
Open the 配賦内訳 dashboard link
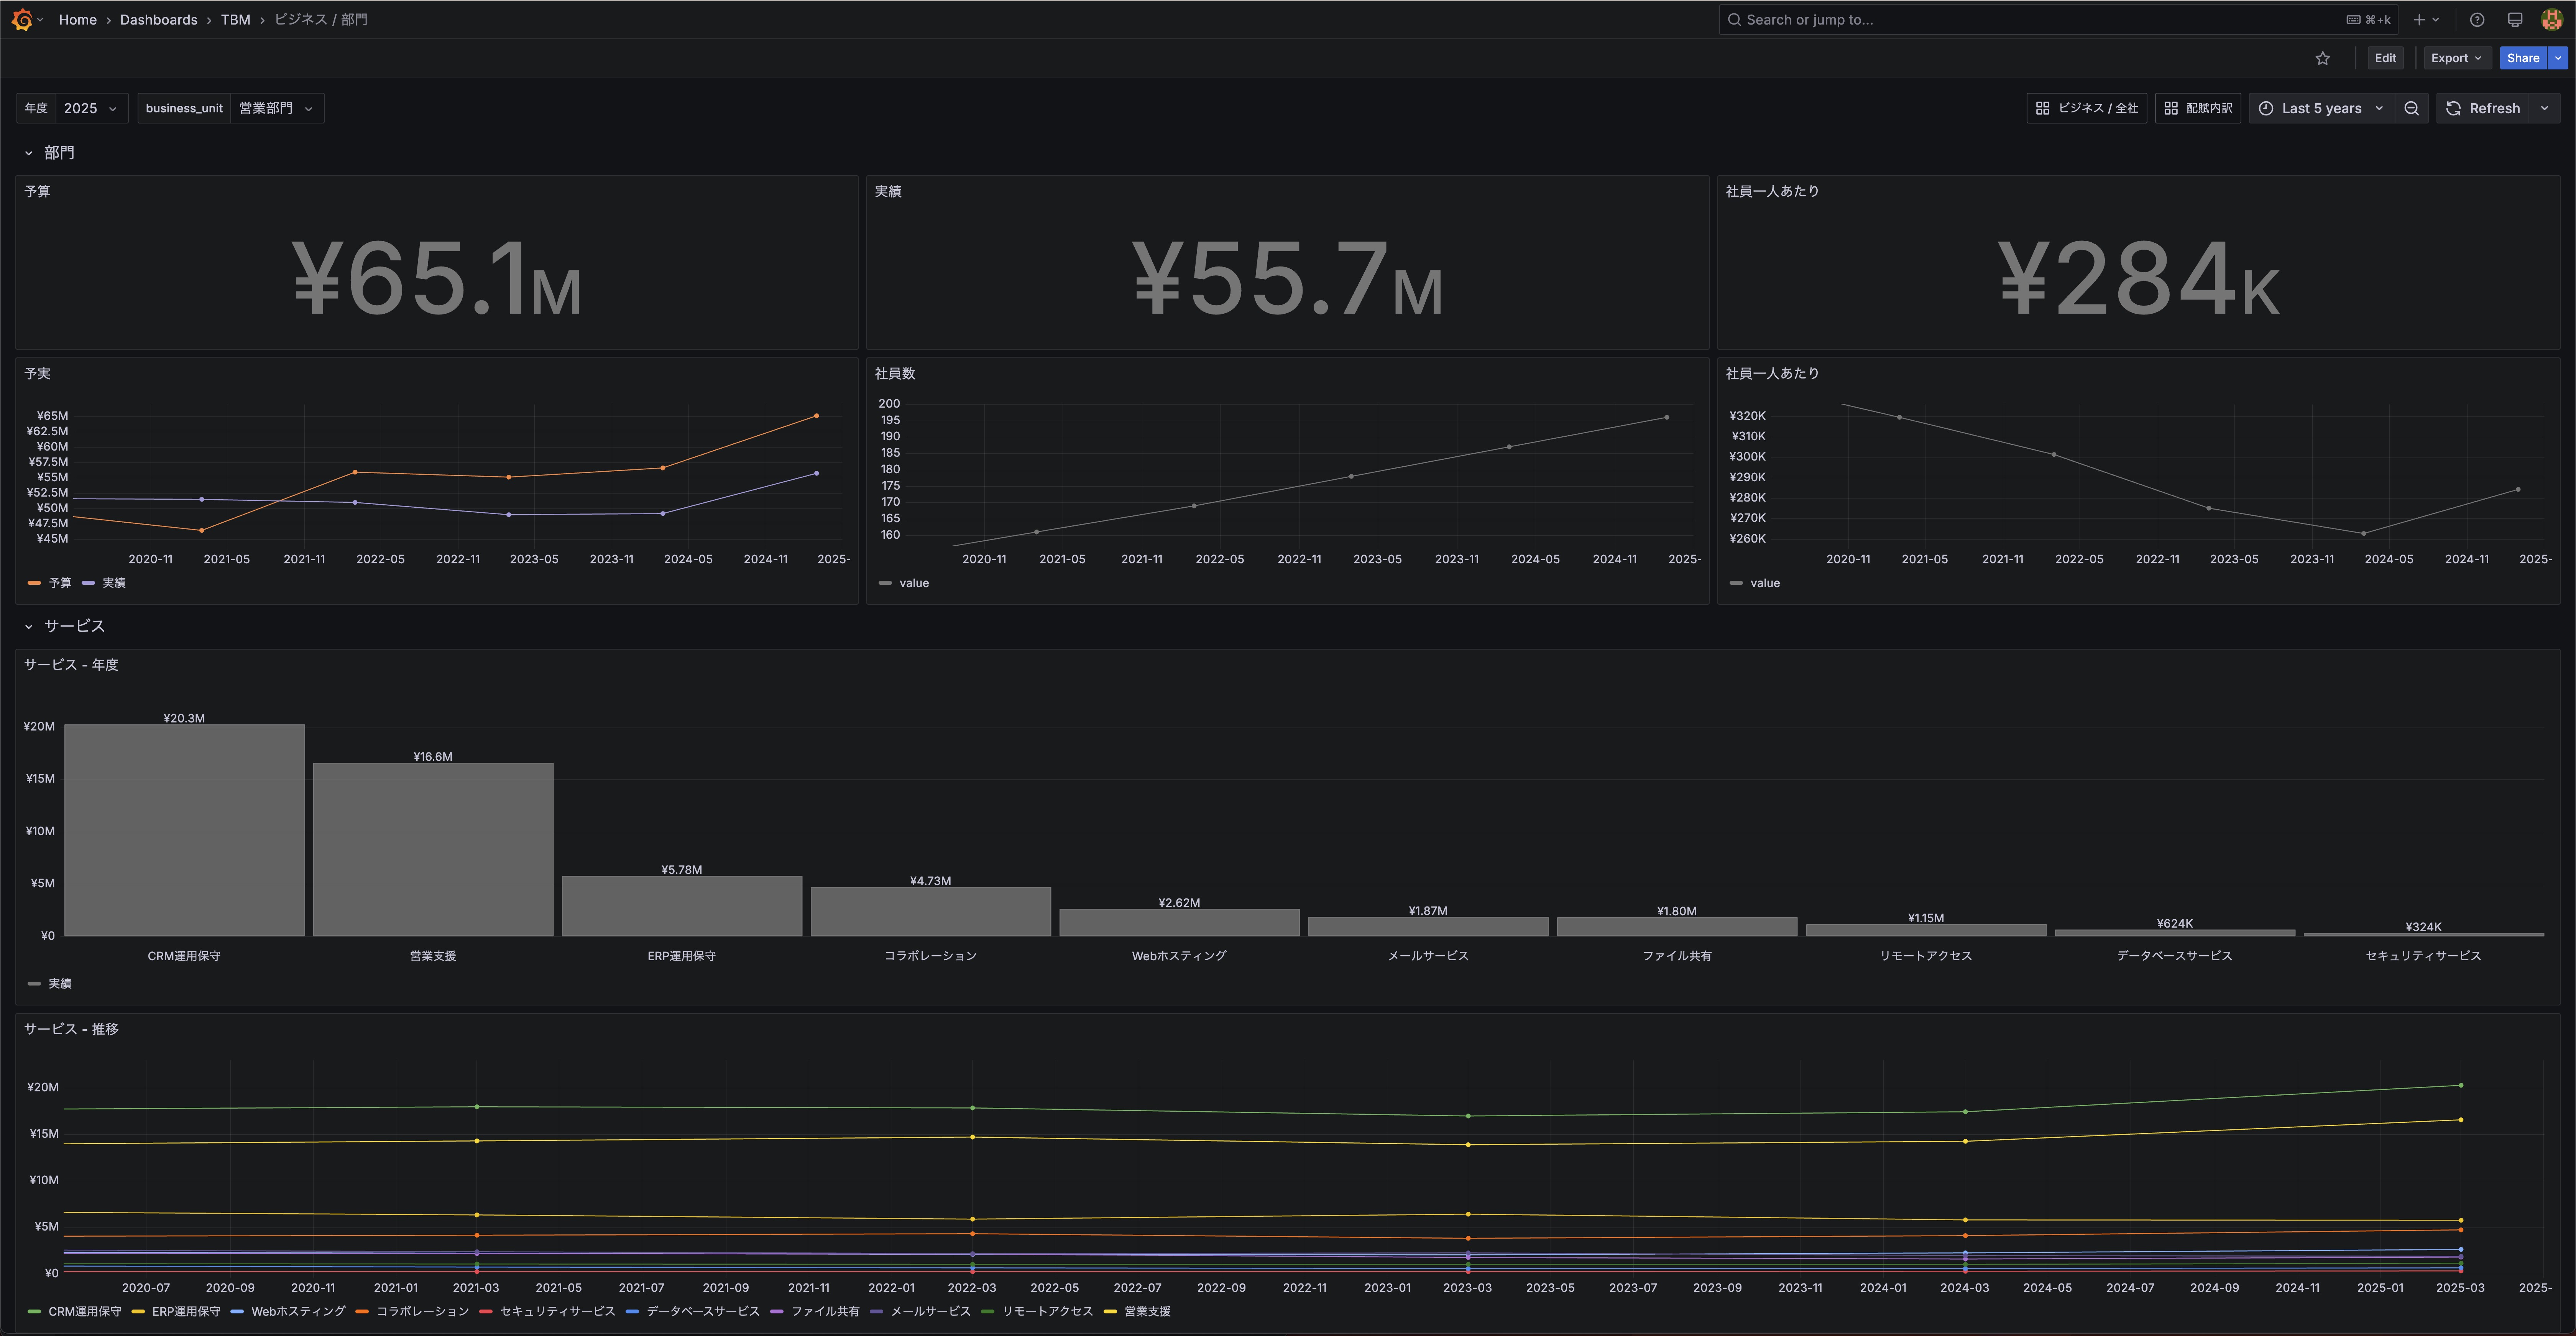[2198, 108]
